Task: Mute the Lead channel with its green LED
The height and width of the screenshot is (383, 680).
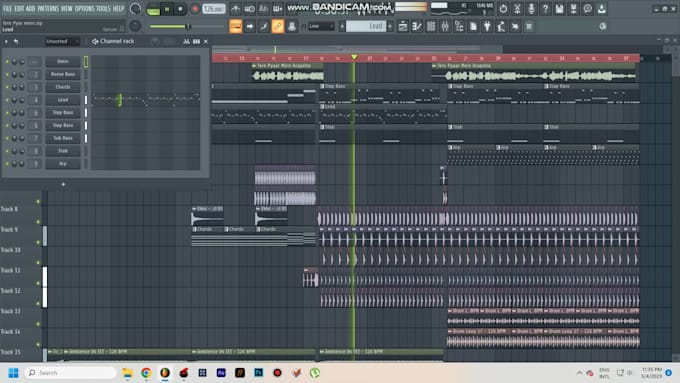Action: point(7,100)
